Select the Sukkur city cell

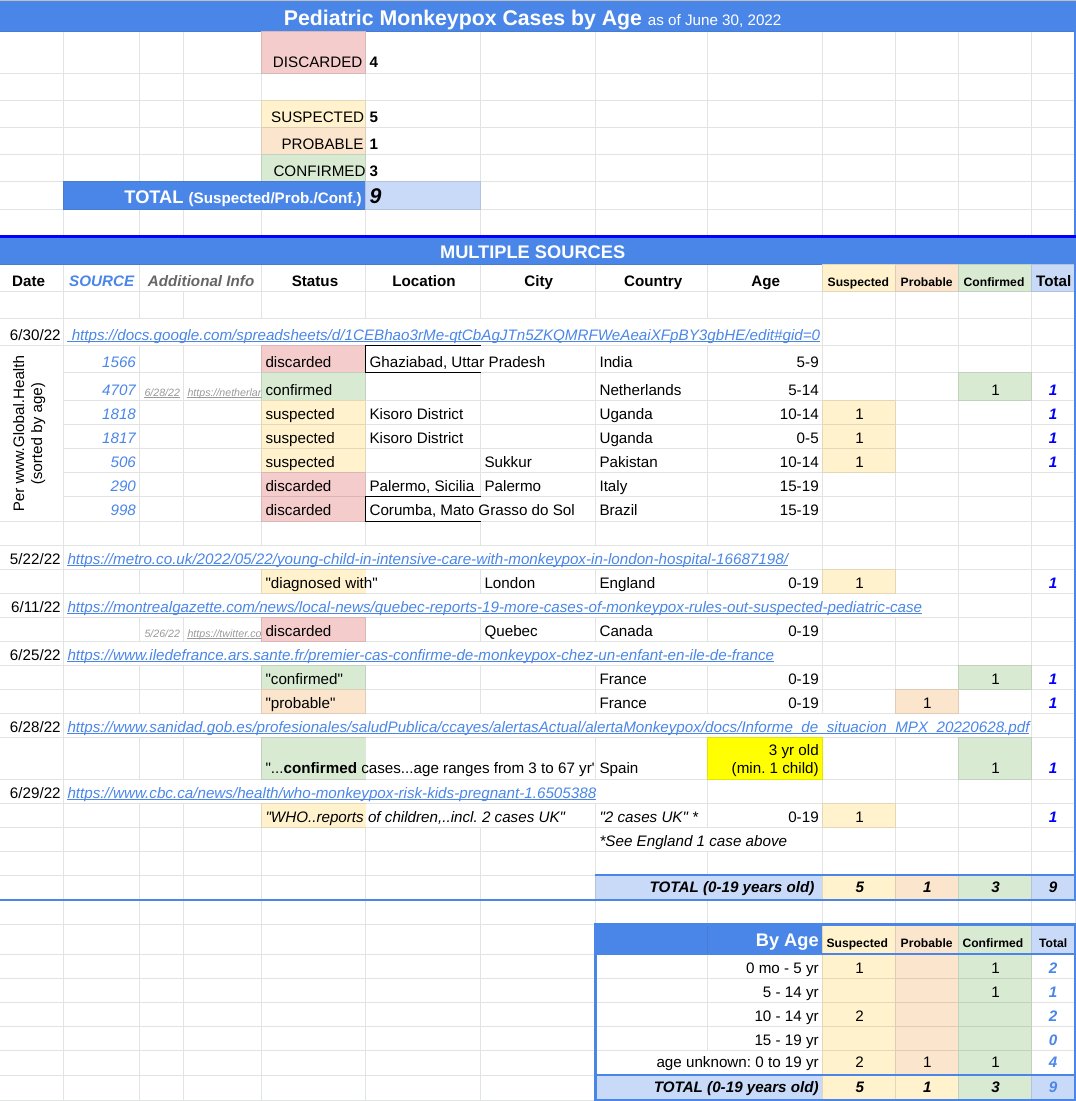[x=538, y=461]
